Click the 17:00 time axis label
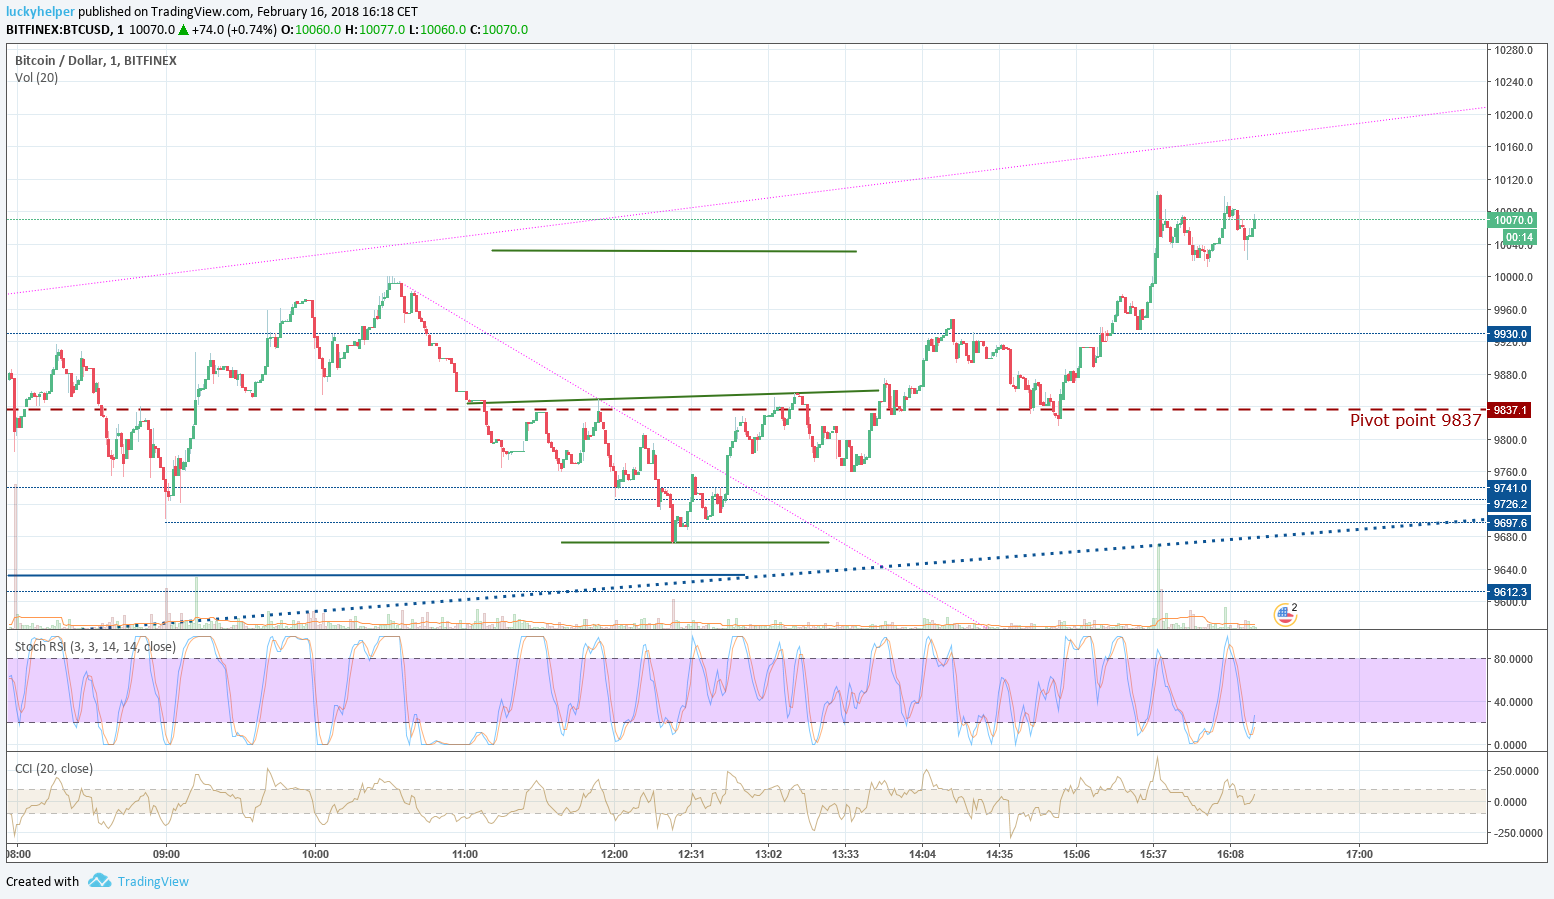Screen dimensions: 1554x899 coord(1359,854)
